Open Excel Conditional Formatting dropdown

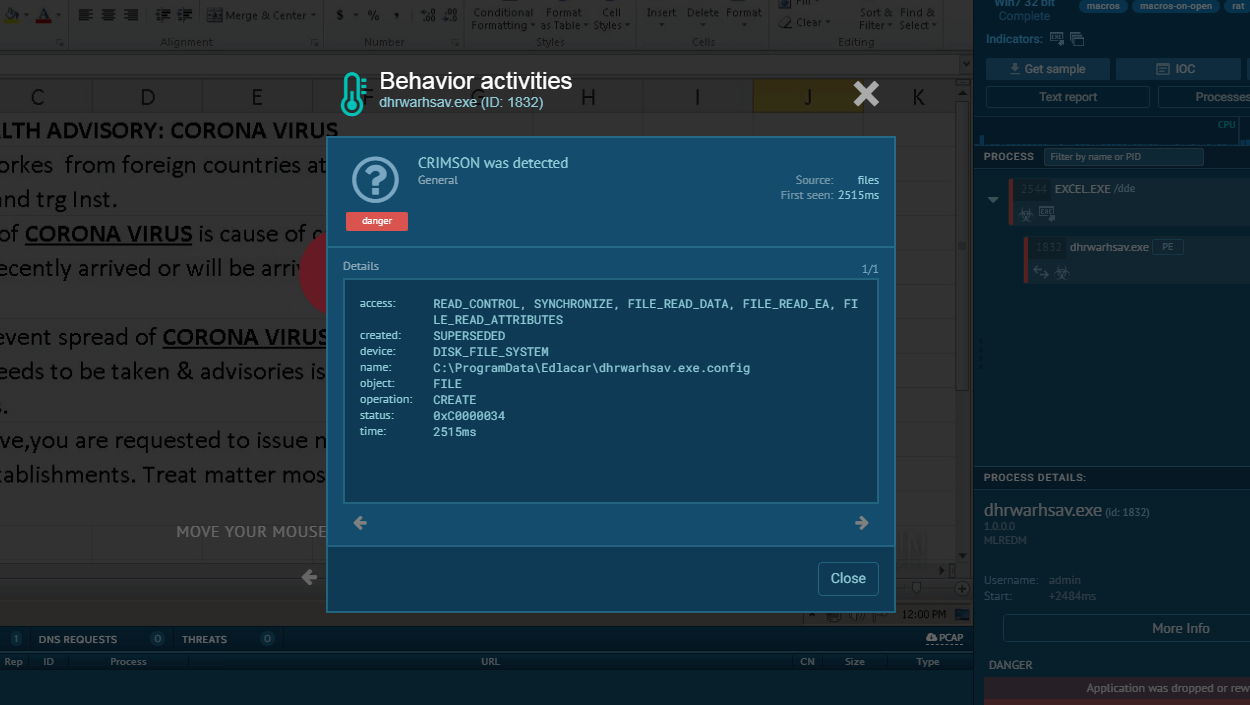click(x=503, y=18)
